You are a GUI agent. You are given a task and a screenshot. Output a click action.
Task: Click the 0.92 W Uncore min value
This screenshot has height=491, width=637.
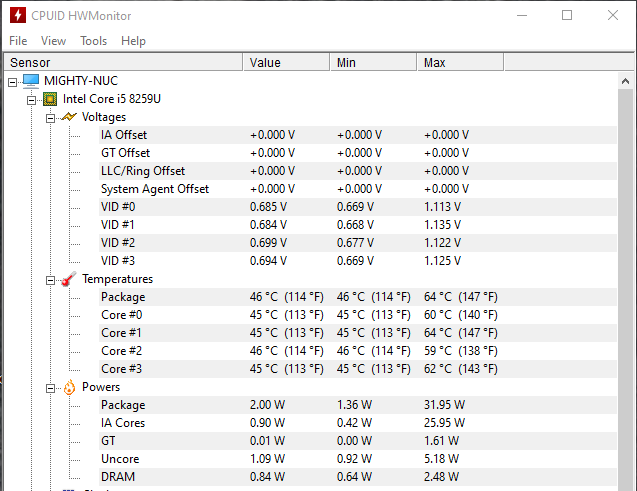354,459
